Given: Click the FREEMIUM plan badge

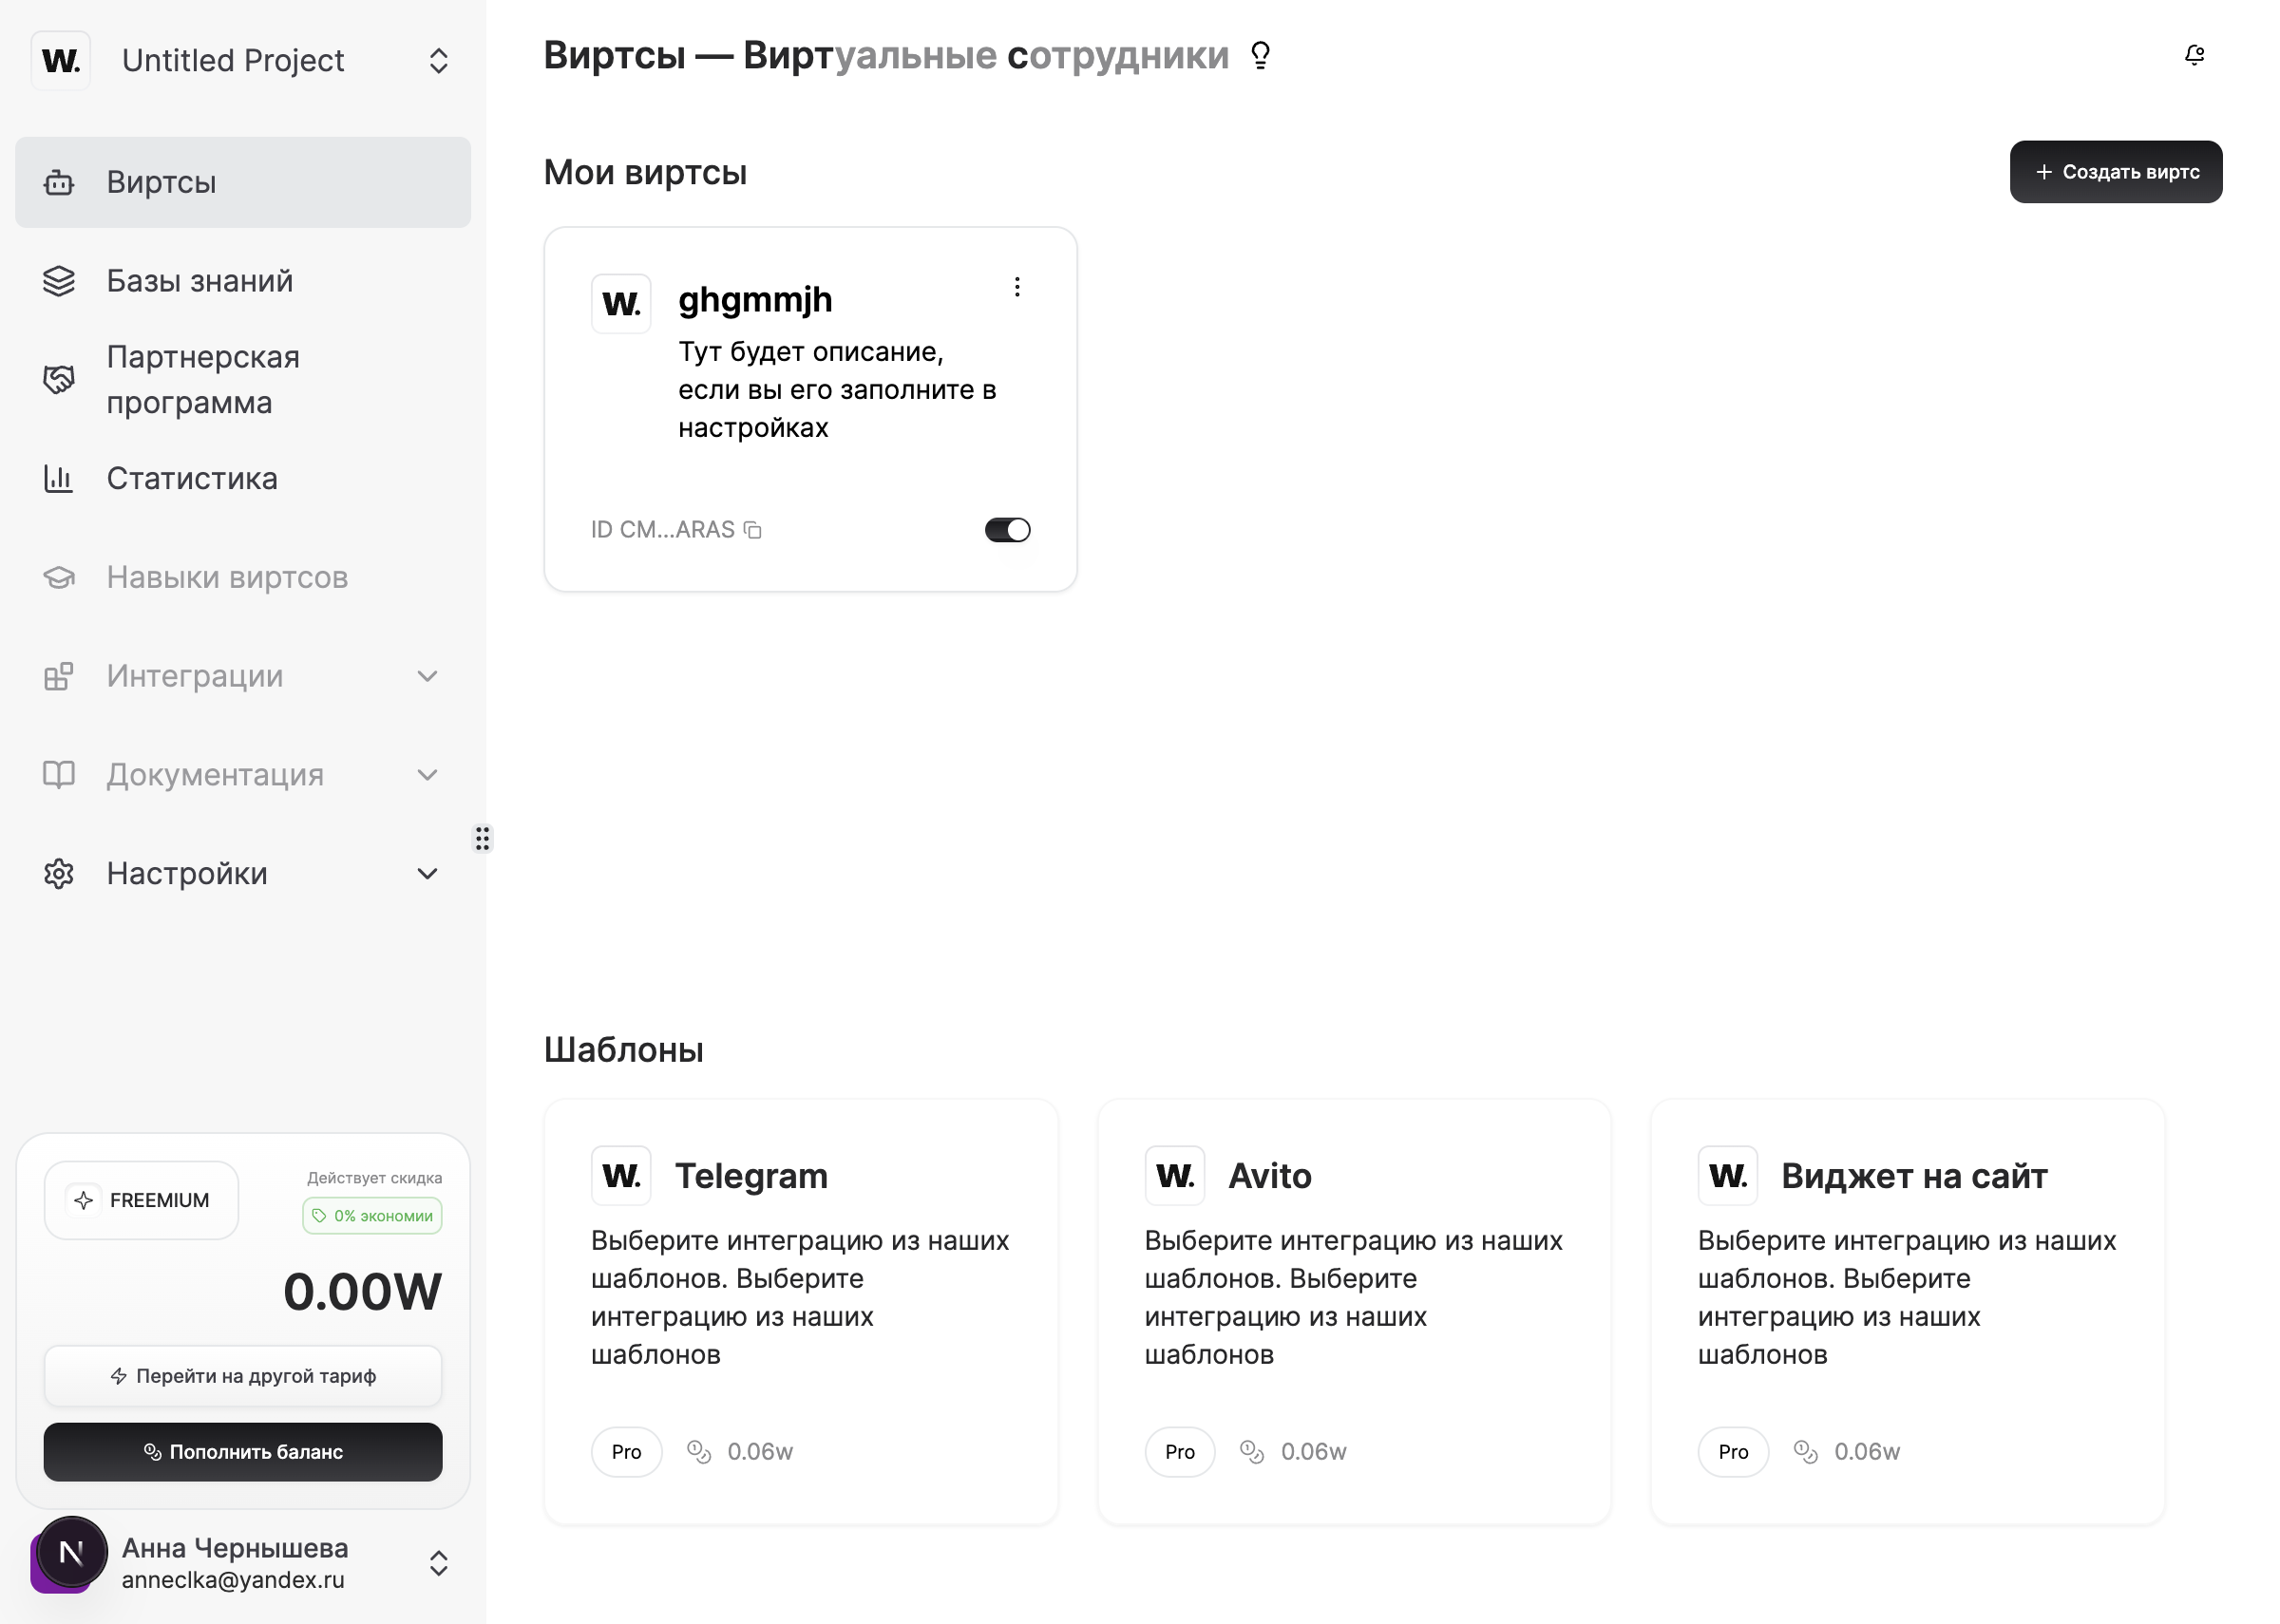Looking at the screenshot, I should (141, 1200).
